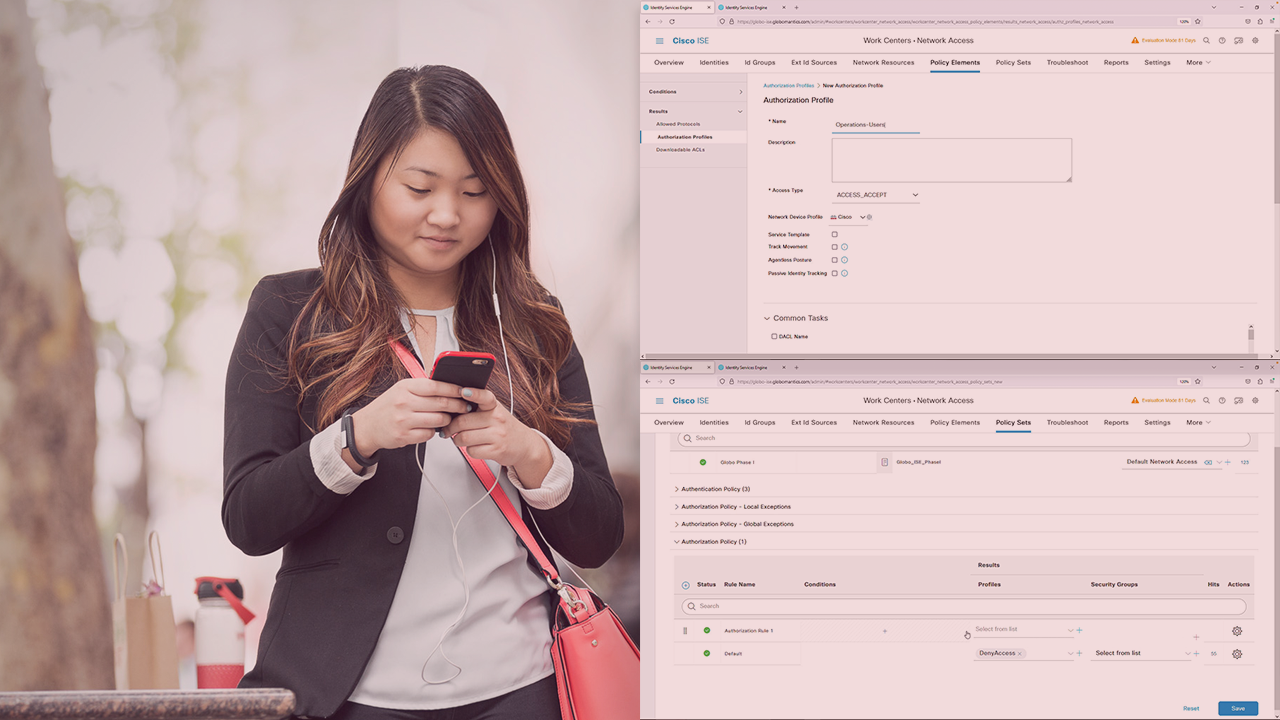Open the gear actions for Authorization Rule 1
This screenshot has width=1280, height=720.
1237,631
